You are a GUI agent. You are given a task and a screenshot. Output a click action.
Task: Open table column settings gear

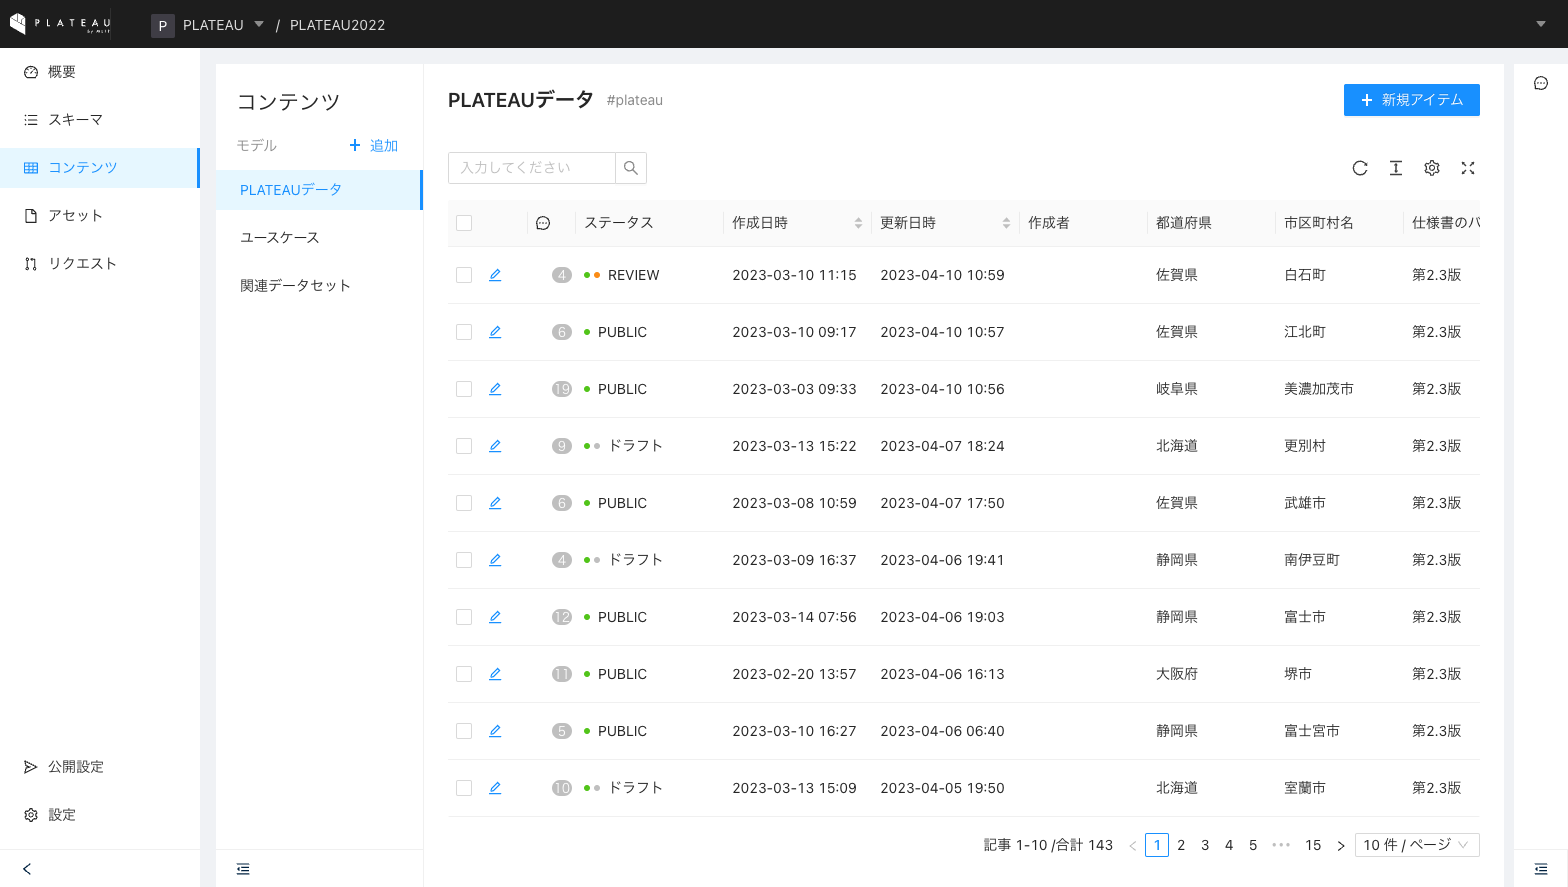pyautogui.click(x=1432, y=168)
